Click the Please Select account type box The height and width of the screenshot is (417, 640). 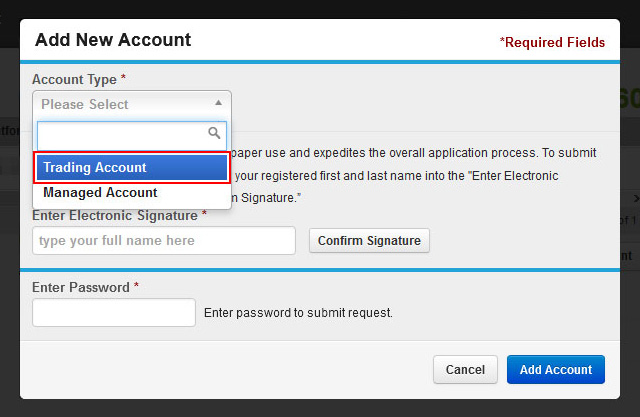click(x=132, y=104)
